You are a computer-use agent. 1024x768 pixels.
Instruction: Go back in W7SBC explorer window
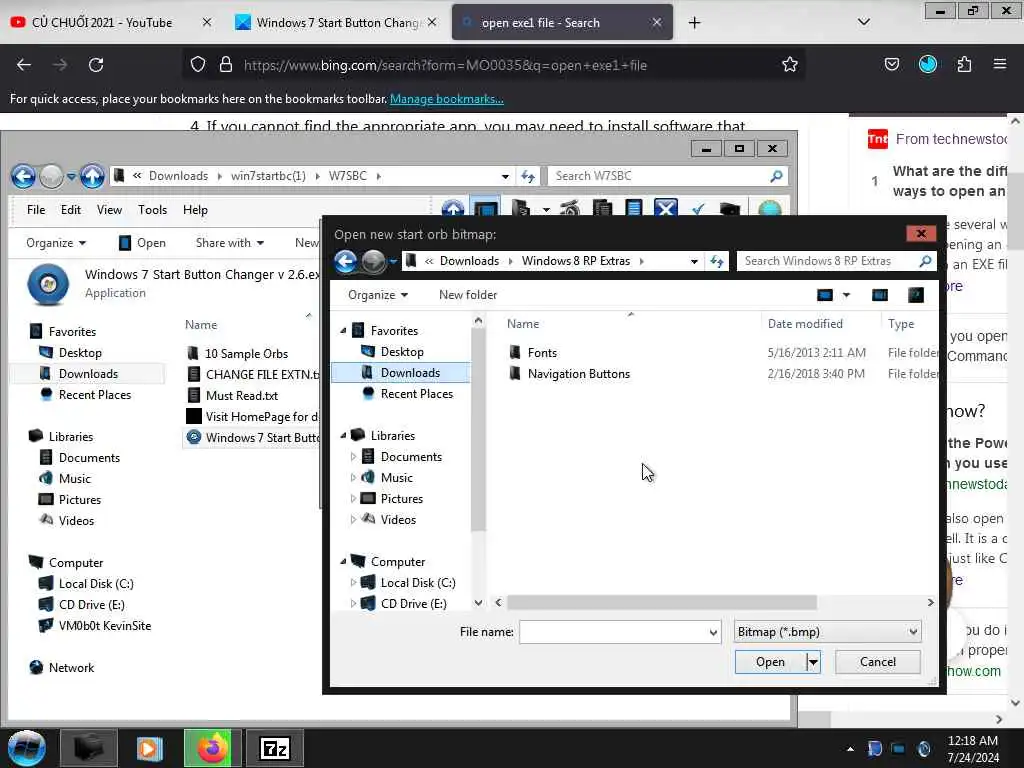pyautogui.click(x=24, y=176)
